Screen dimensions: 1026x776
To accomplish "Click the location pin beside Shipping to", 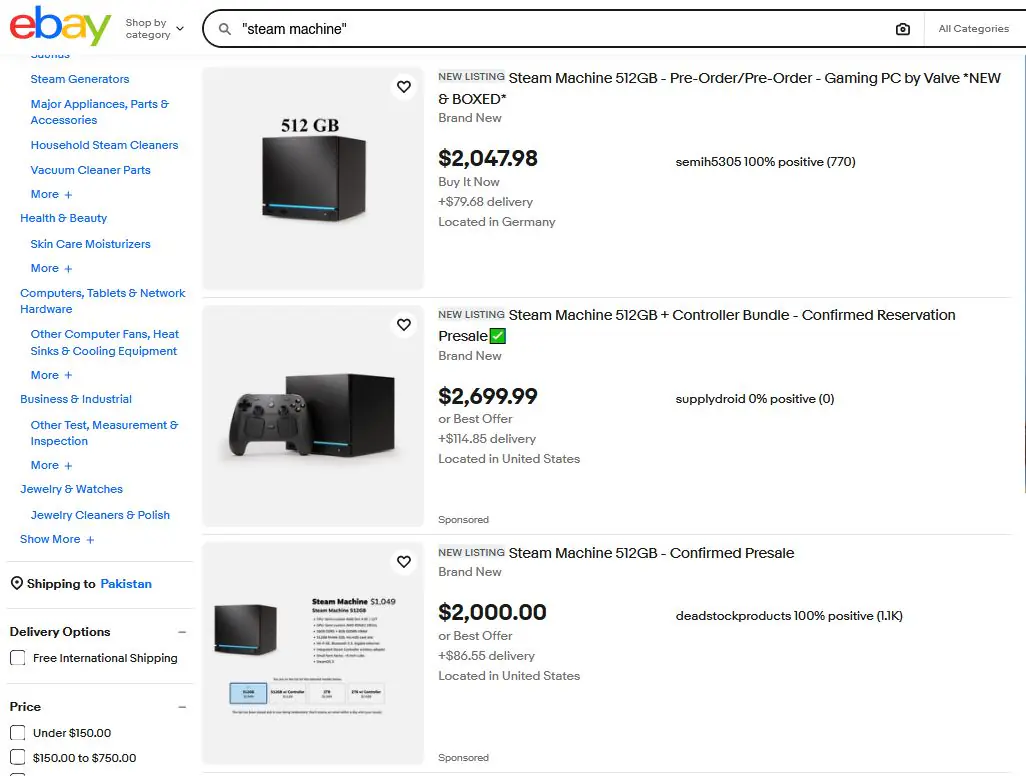I will (17, 583).
